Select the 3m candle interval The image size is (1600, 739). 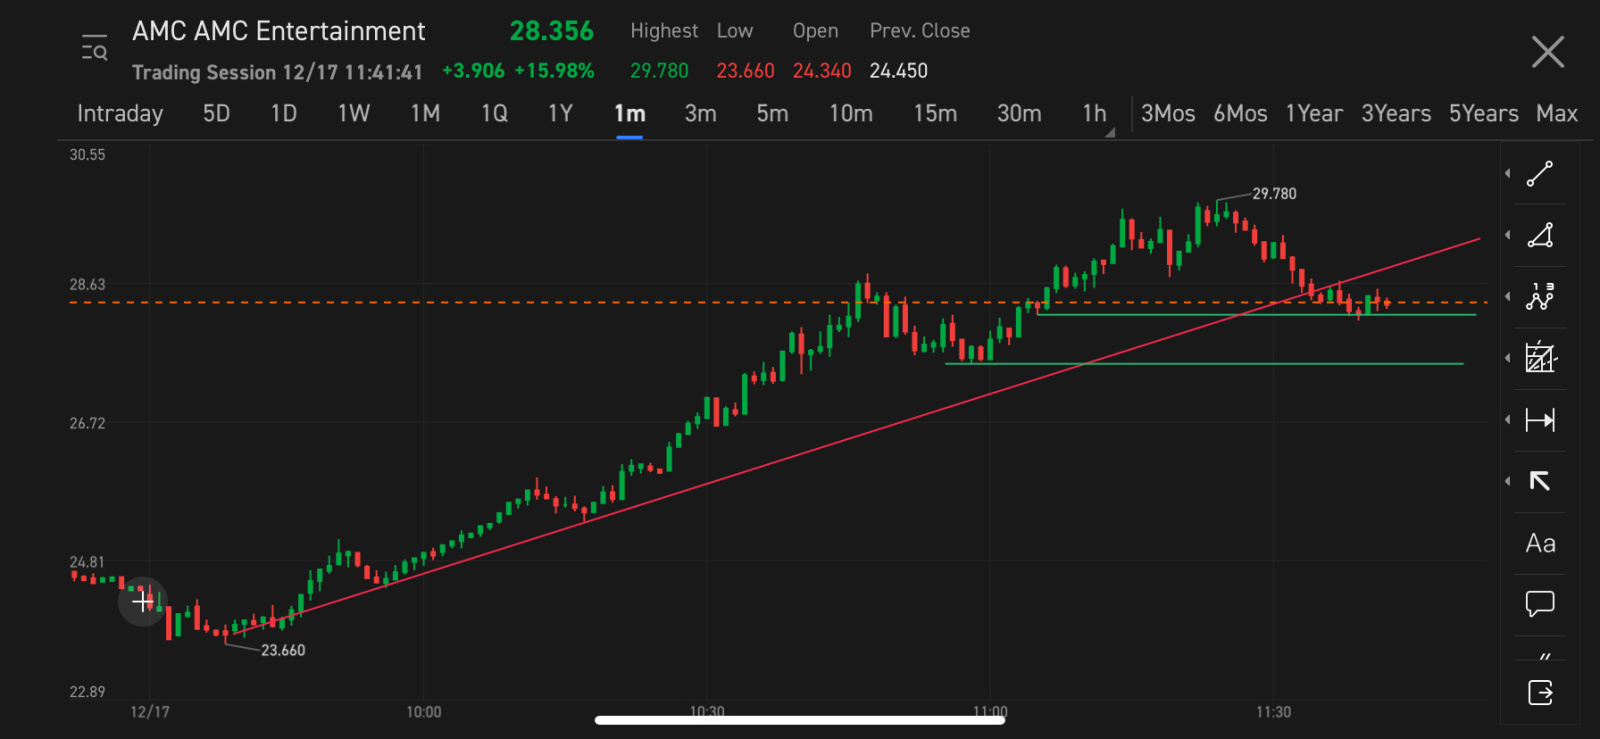[x=700, y=113]
